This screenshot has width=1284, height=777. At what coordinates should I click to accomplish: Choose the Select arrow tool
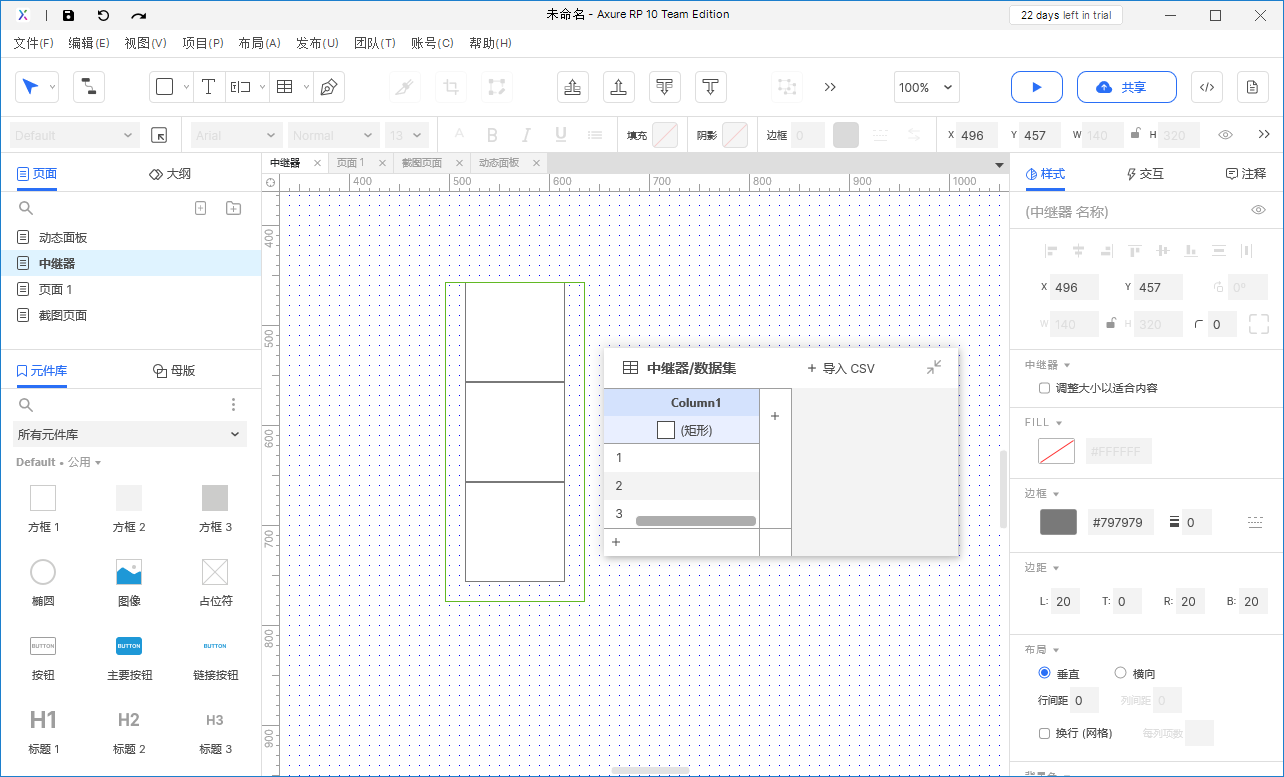click(31, 87)
